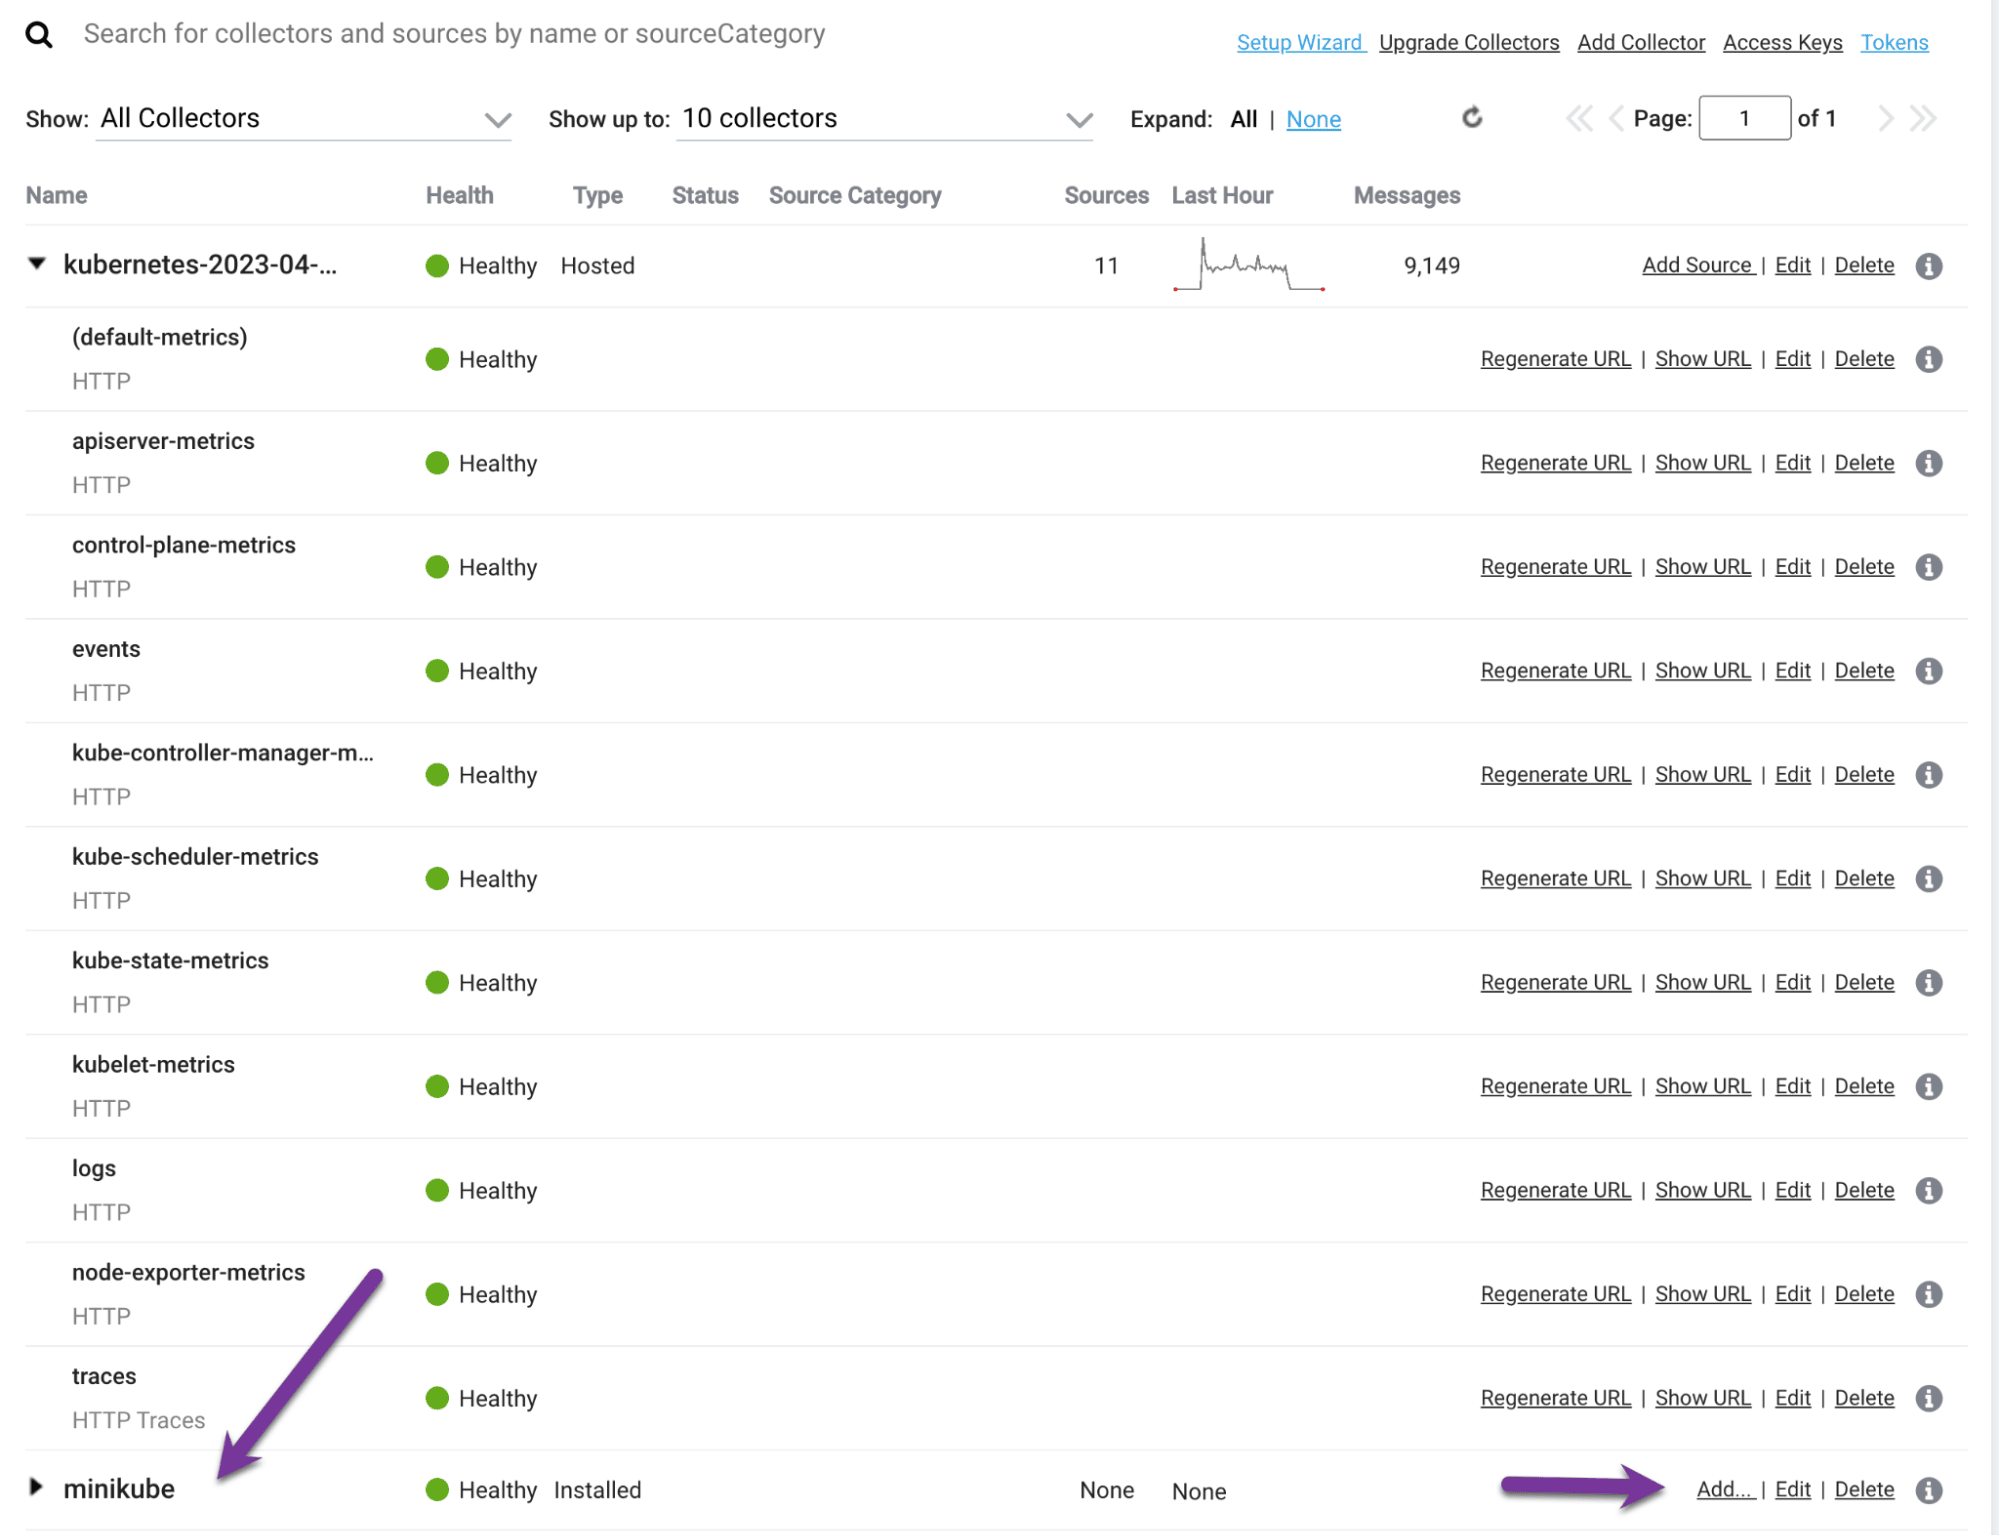Click the search magnifier icon

pyautogui.click(x=39, y=35)
